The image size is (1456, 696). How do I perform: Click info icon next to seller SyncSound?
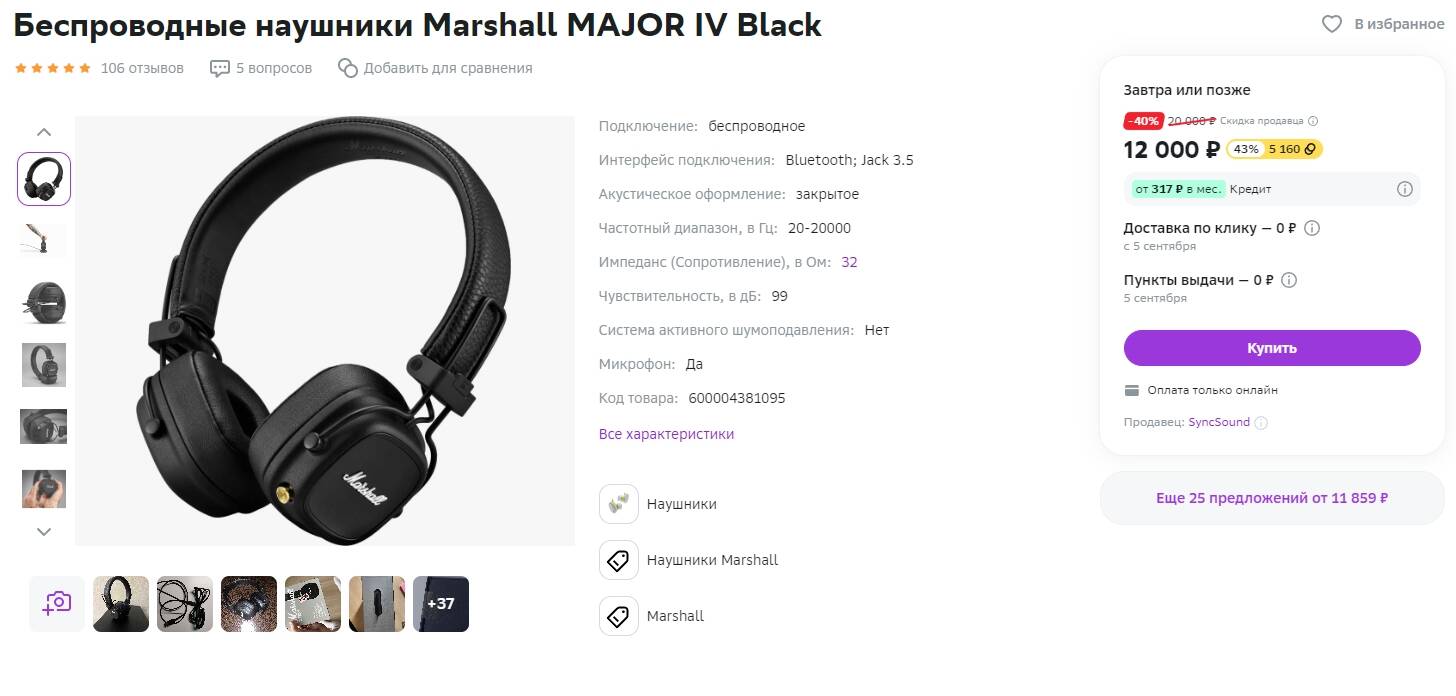coord(1261,423)
